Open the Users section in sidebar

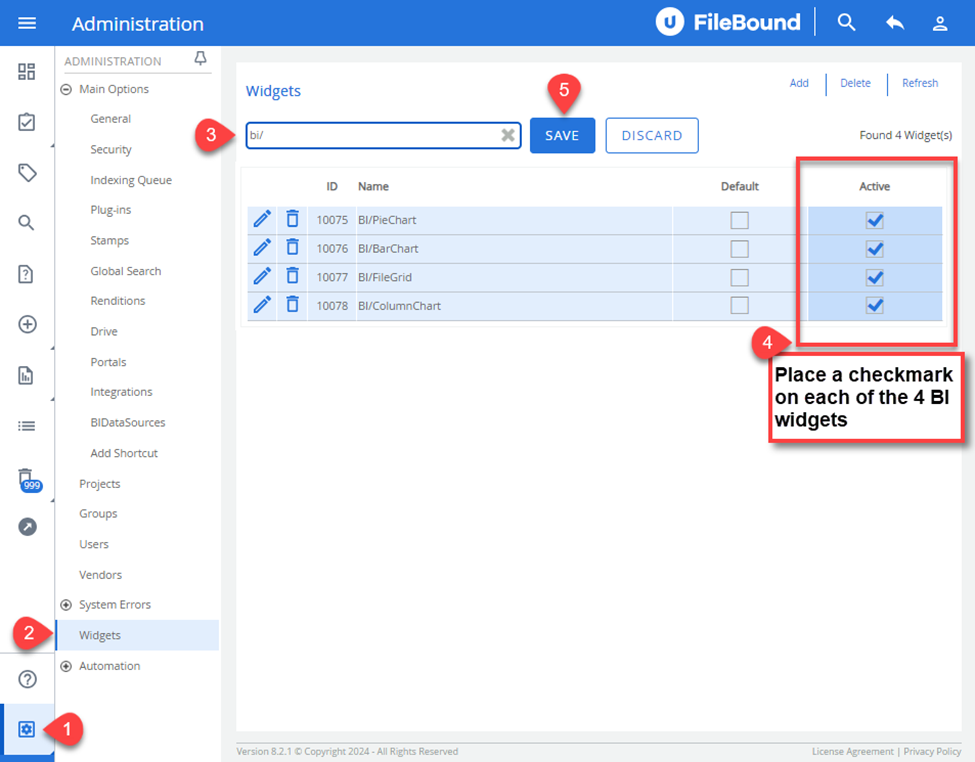point(93,544)
